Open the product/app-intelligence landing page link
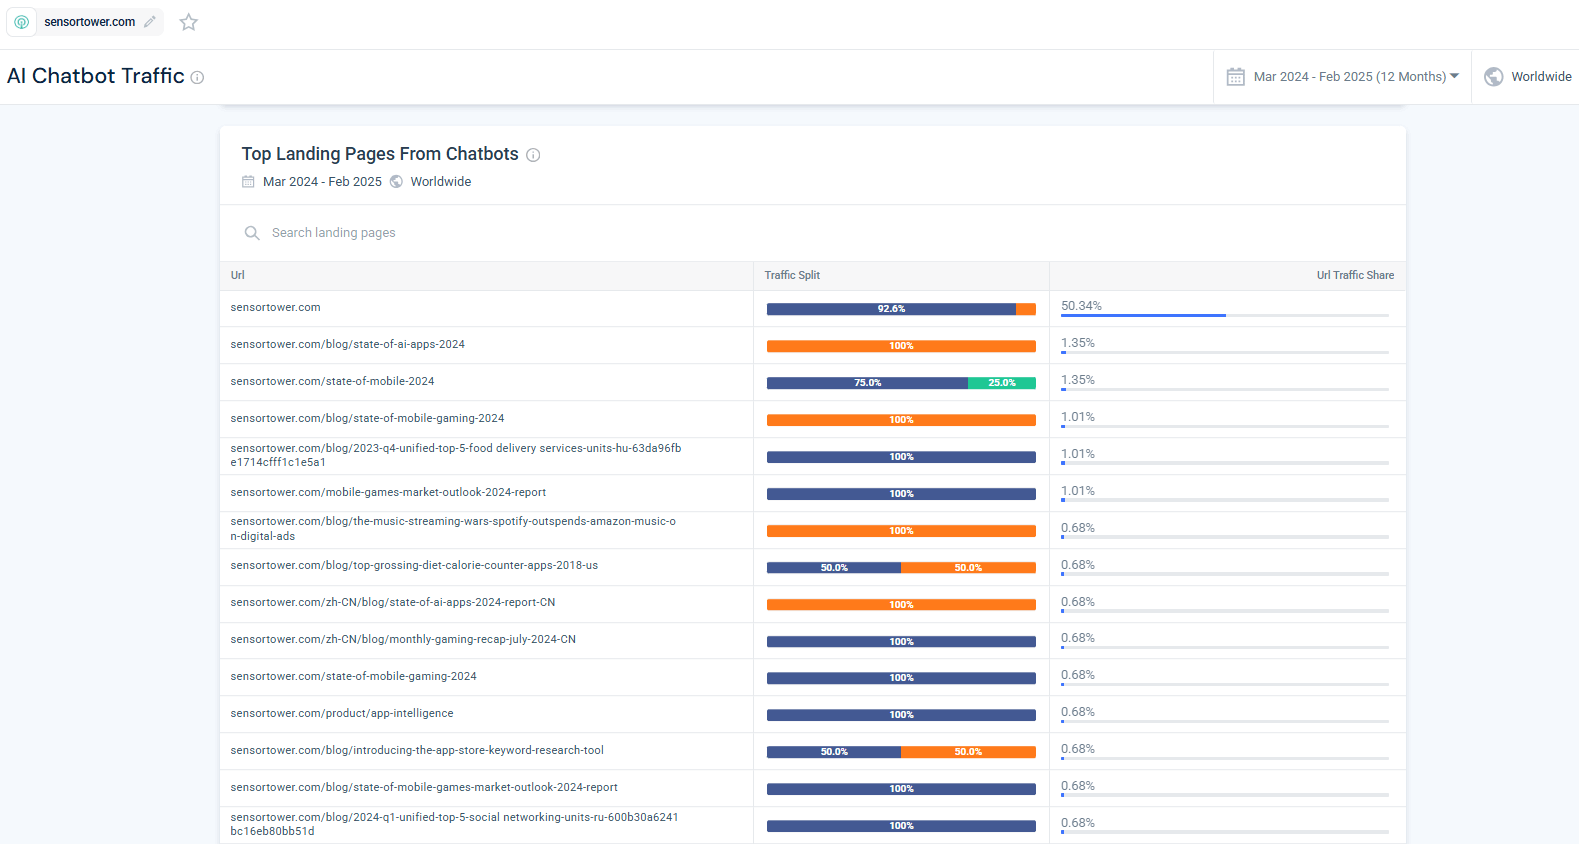This screenshot has width=1579, height=844. [x=341, y=713]
